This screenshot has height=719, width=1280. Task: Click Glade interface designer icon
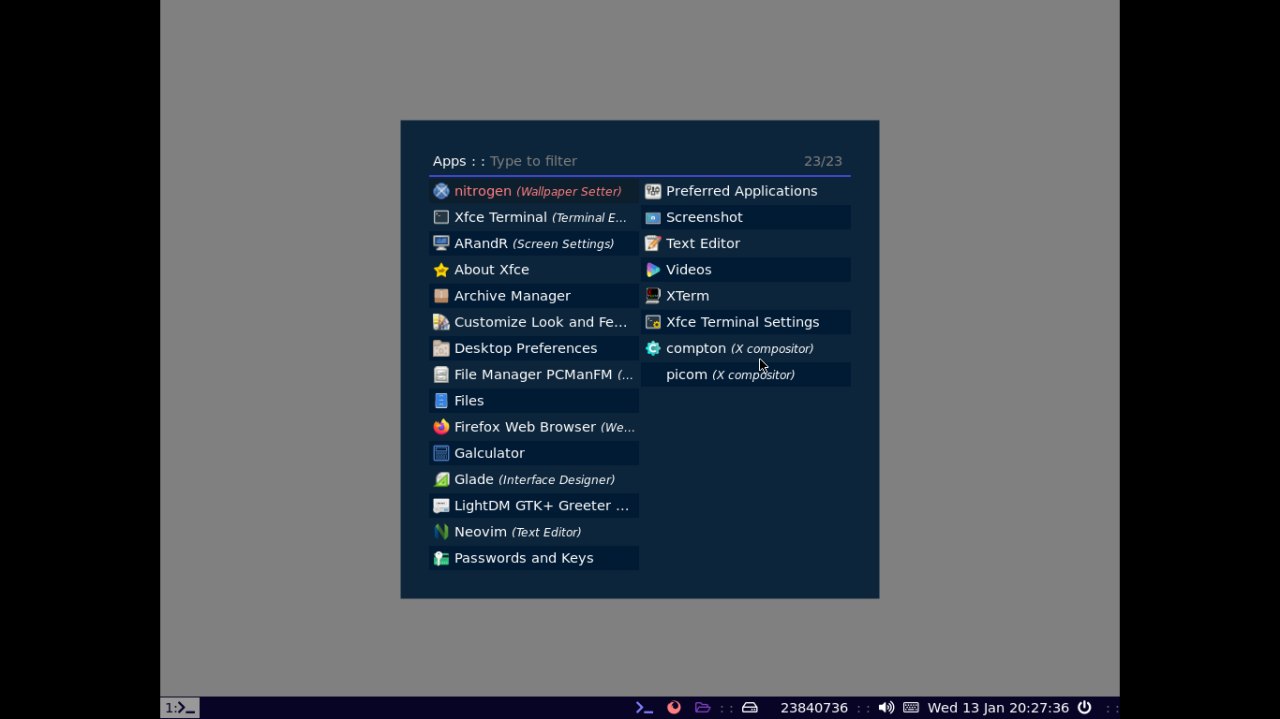point(441,479)
